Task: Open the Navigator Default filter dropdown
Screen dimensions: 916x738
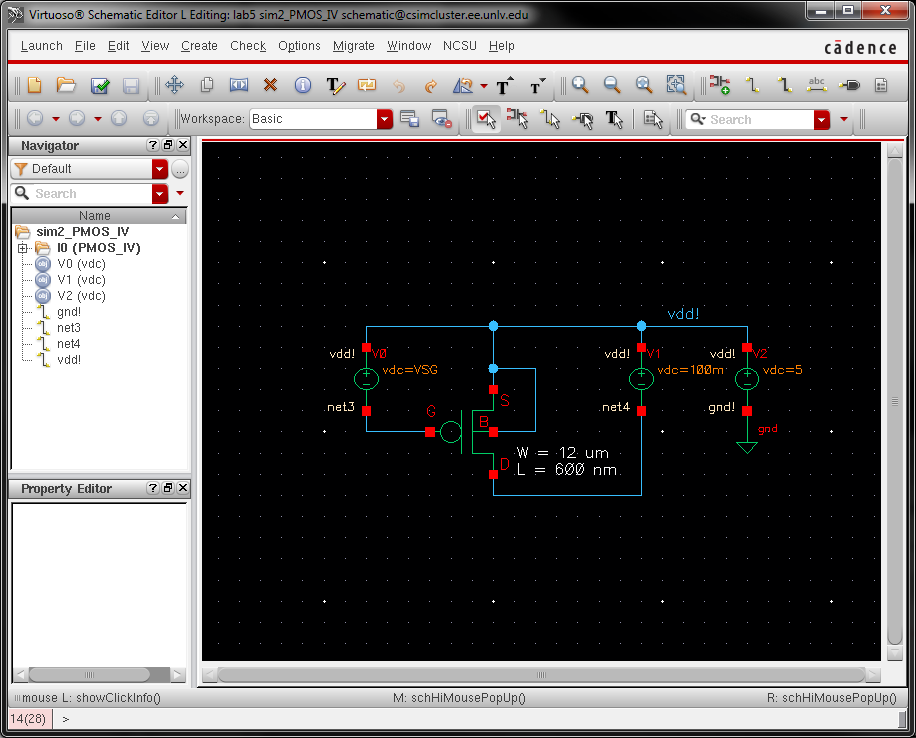Action: 159,169
